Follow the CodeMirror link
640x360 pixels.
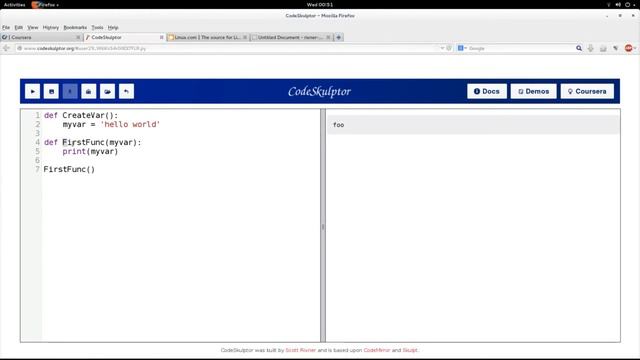(377, 350)
